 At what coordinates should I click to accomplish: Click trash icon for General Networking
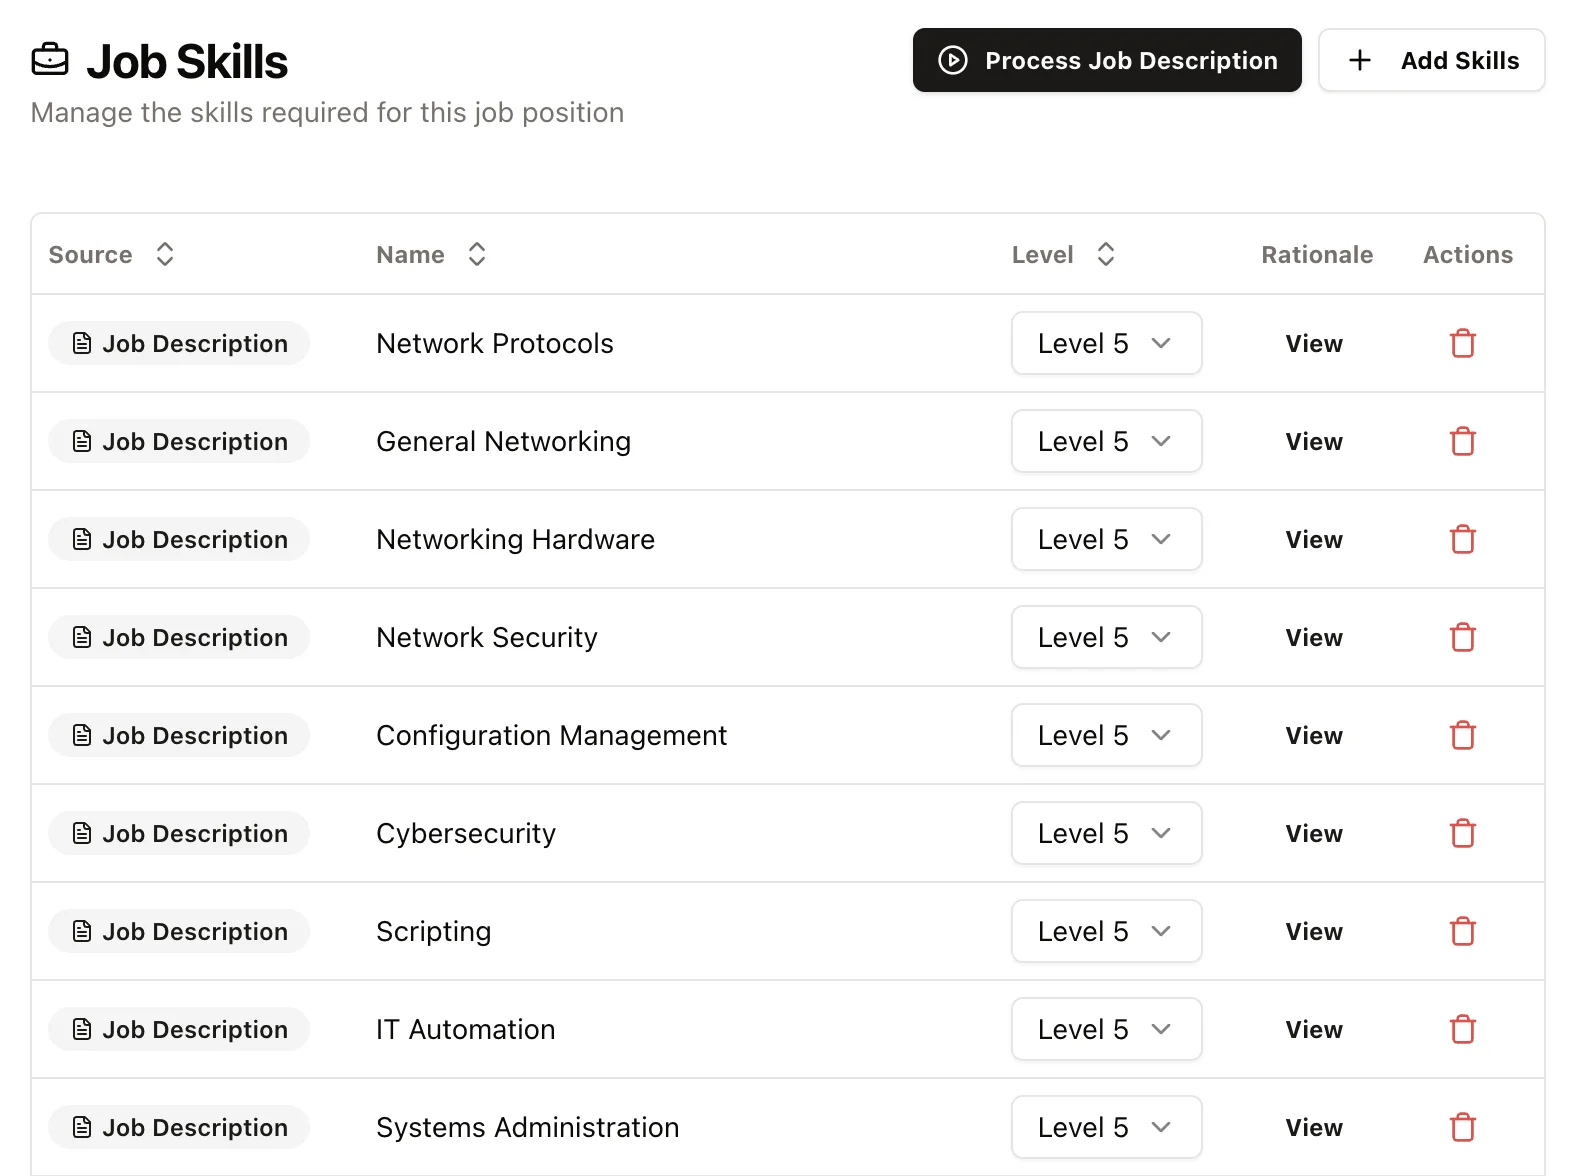tap(1462, 441)
